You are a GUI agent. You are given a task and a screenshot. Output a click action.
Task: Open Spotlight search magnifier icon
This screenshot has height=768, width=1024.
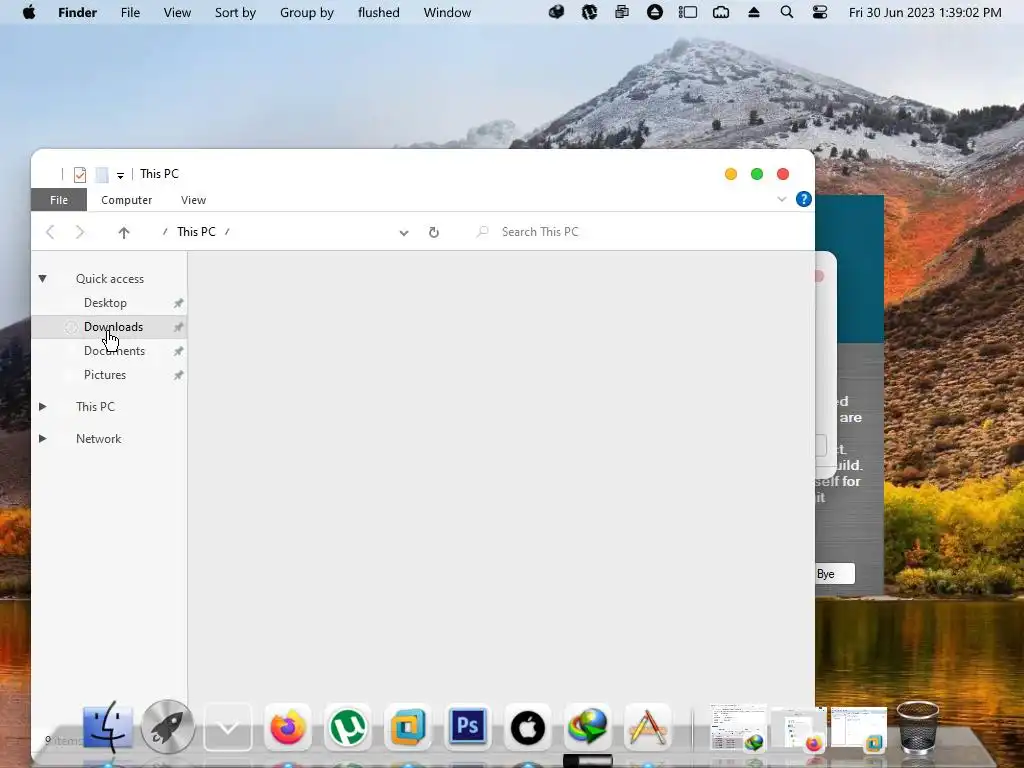[786, 12]
